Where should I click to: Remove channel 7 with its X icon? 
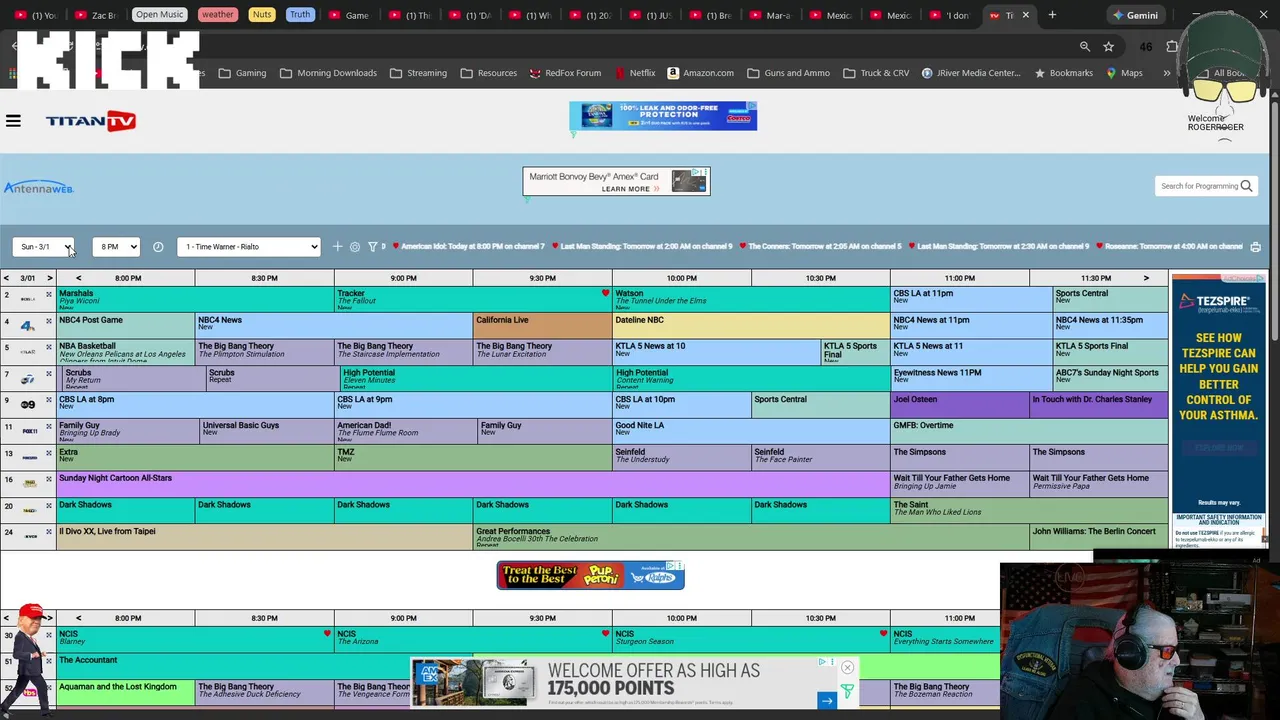click(x=48, y=373)
